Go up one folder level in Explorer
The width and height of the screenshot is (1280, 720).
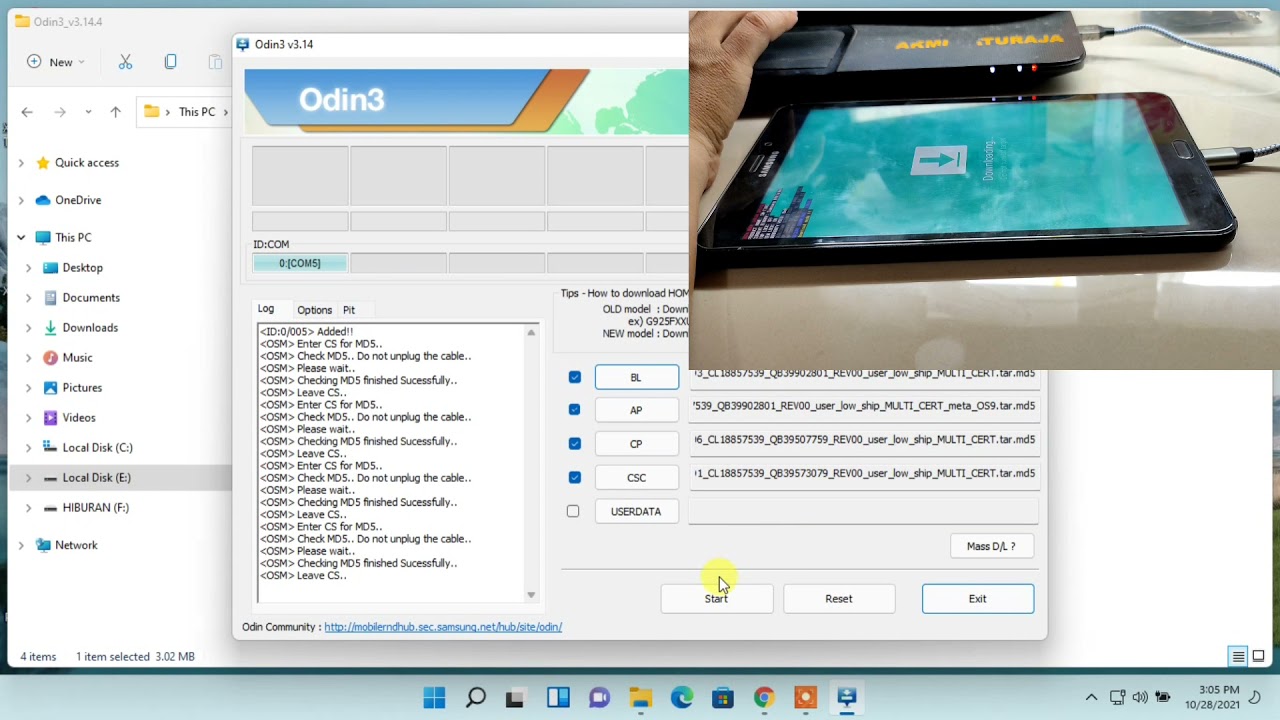[116, 112]
